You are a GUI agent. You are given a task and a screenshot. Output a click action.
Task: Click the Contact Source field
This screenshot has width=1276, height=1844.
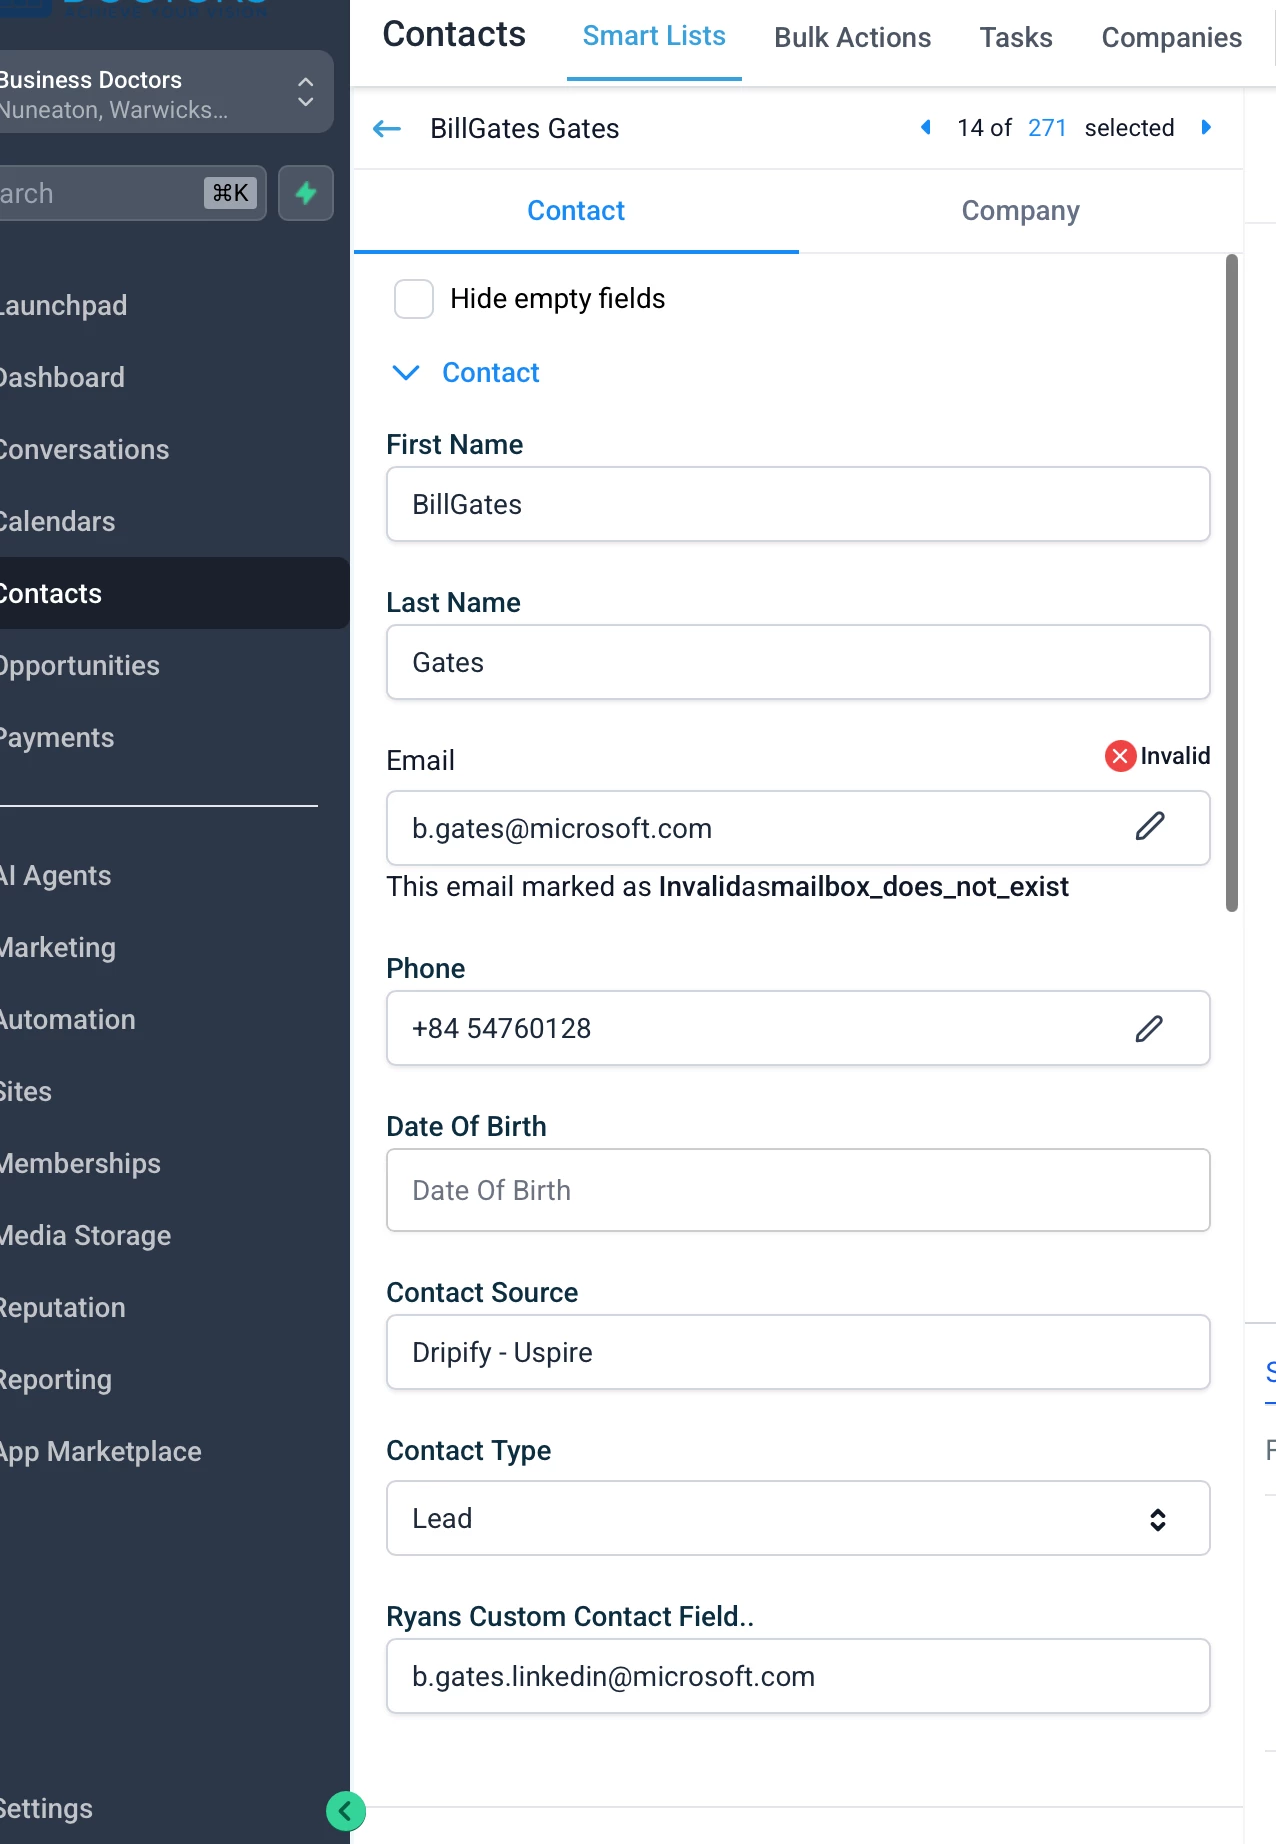(x=798, y=1352)
